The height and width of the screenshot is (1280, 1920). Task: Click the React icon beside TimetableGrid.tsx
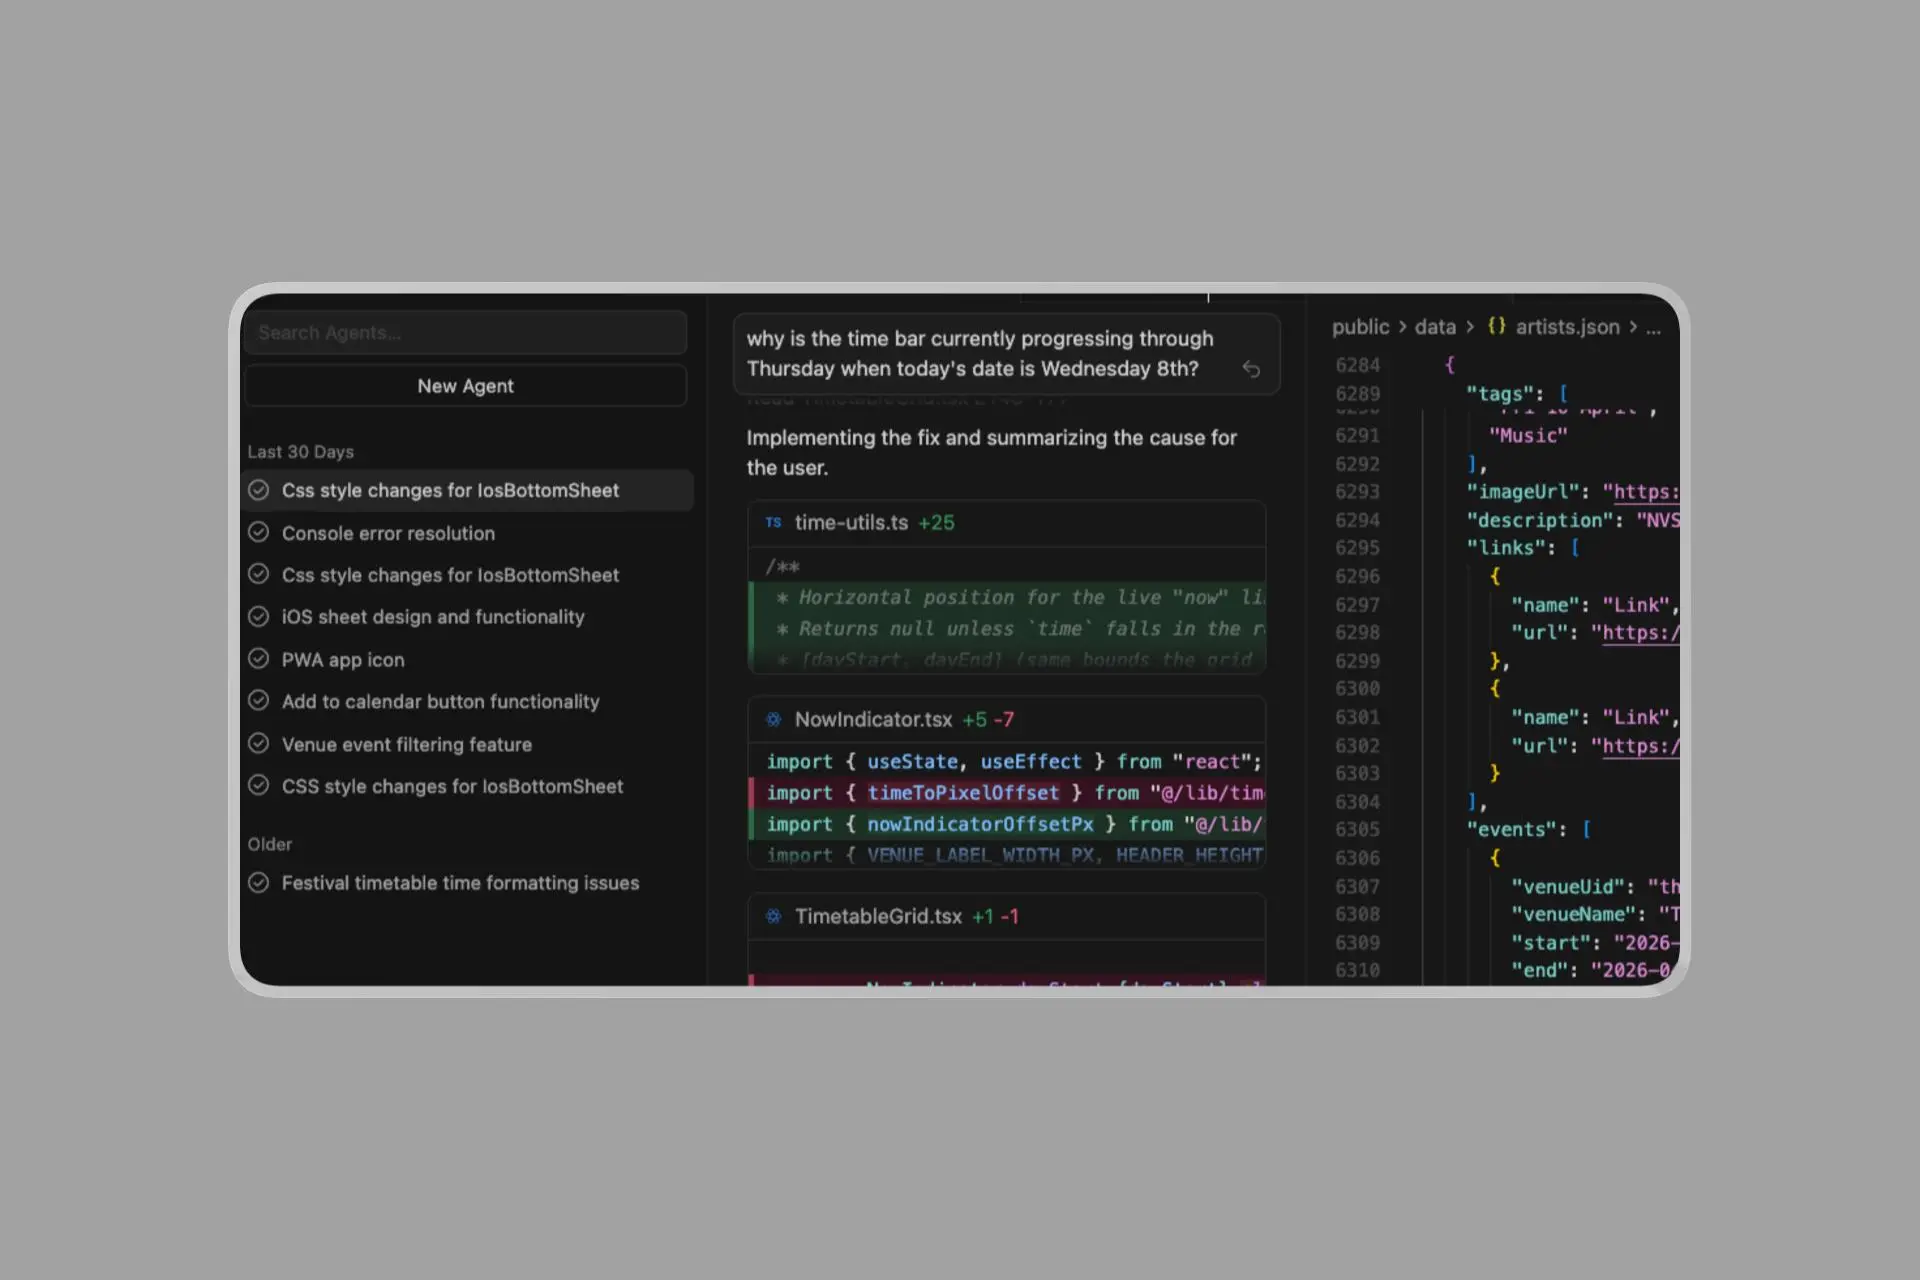click(773, 916)
